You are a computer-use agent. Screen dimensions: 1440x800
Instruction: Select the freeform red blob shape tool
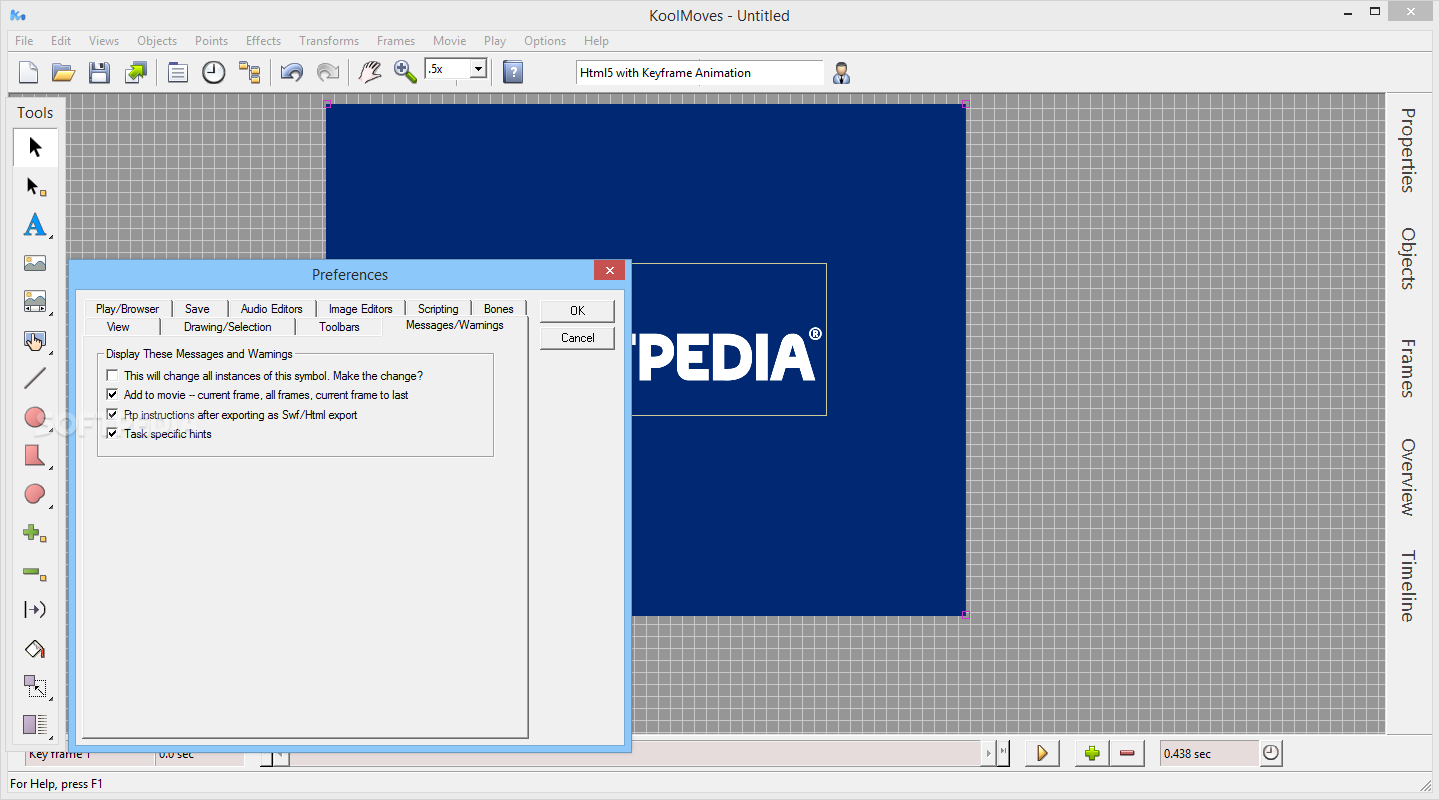click(35, 494)
